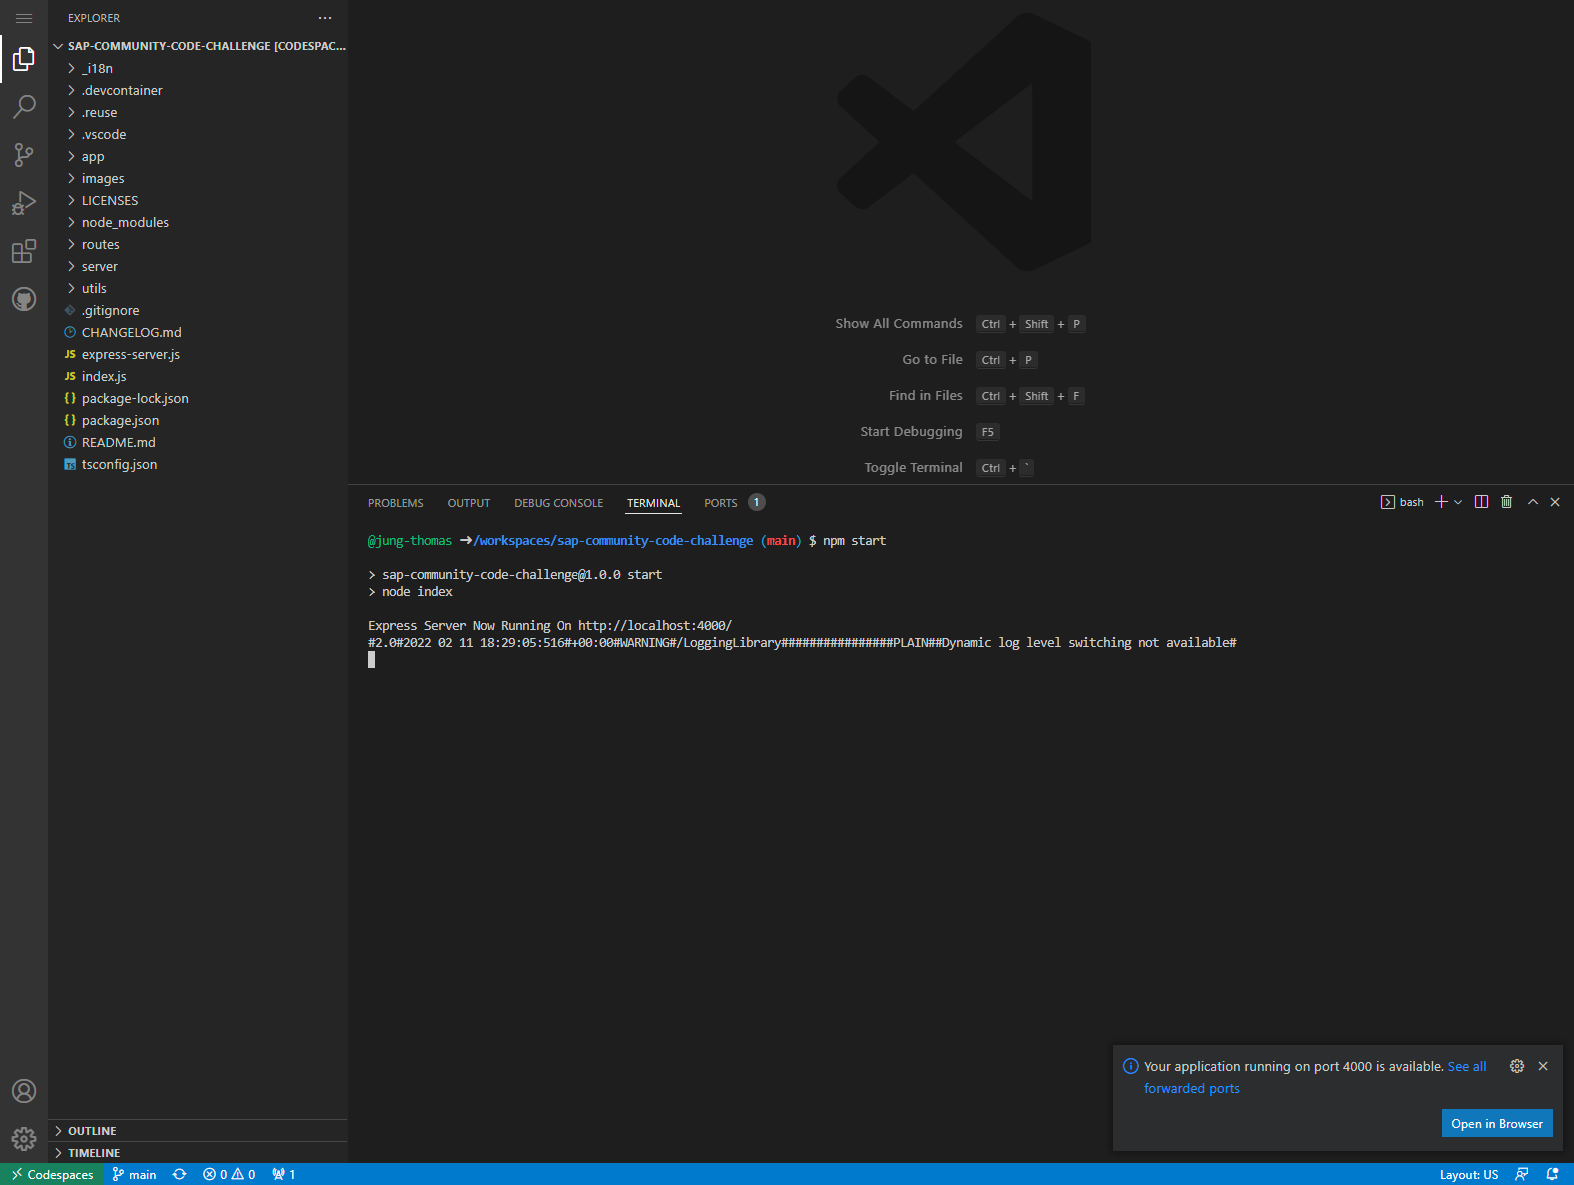This screenshot has height=1185, width=1574.
Task: Select bash terminal profile label
Action: [1402, 502]
